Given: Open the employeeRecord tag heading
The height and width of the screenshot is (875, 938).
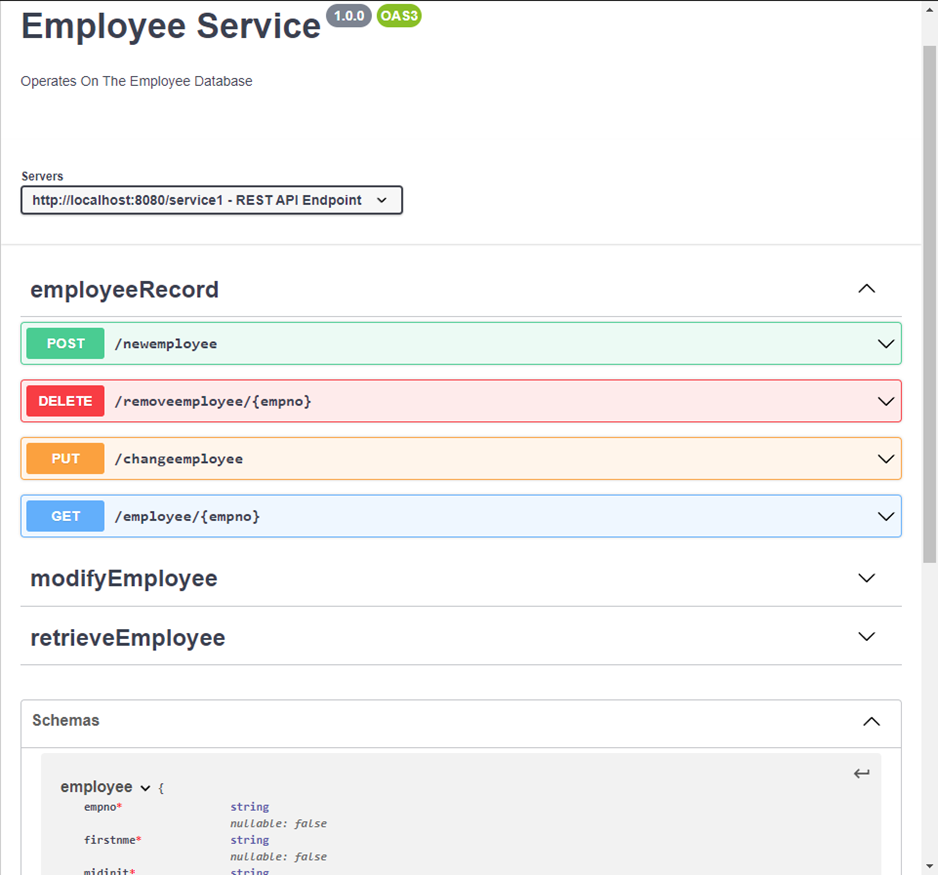Looking at the screenshot, I should click(x=124, y=289).
